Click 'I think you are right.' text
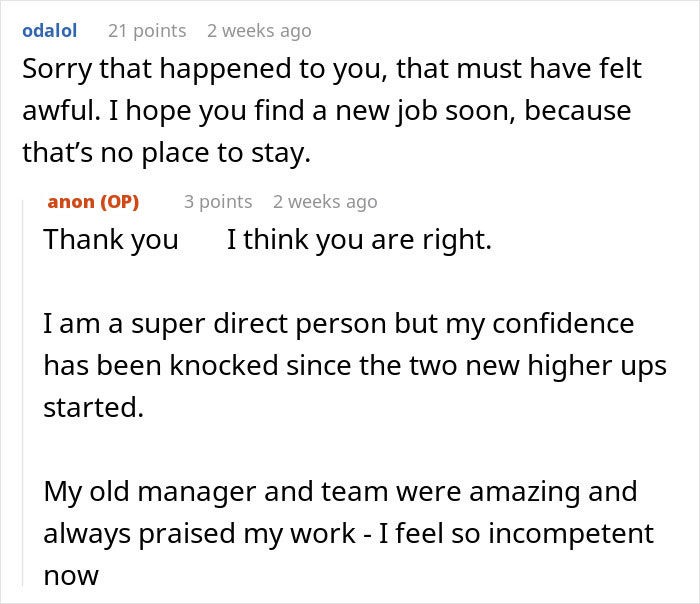Image resolution: width=700 pixels, height=604 pixels. point(359,241)
